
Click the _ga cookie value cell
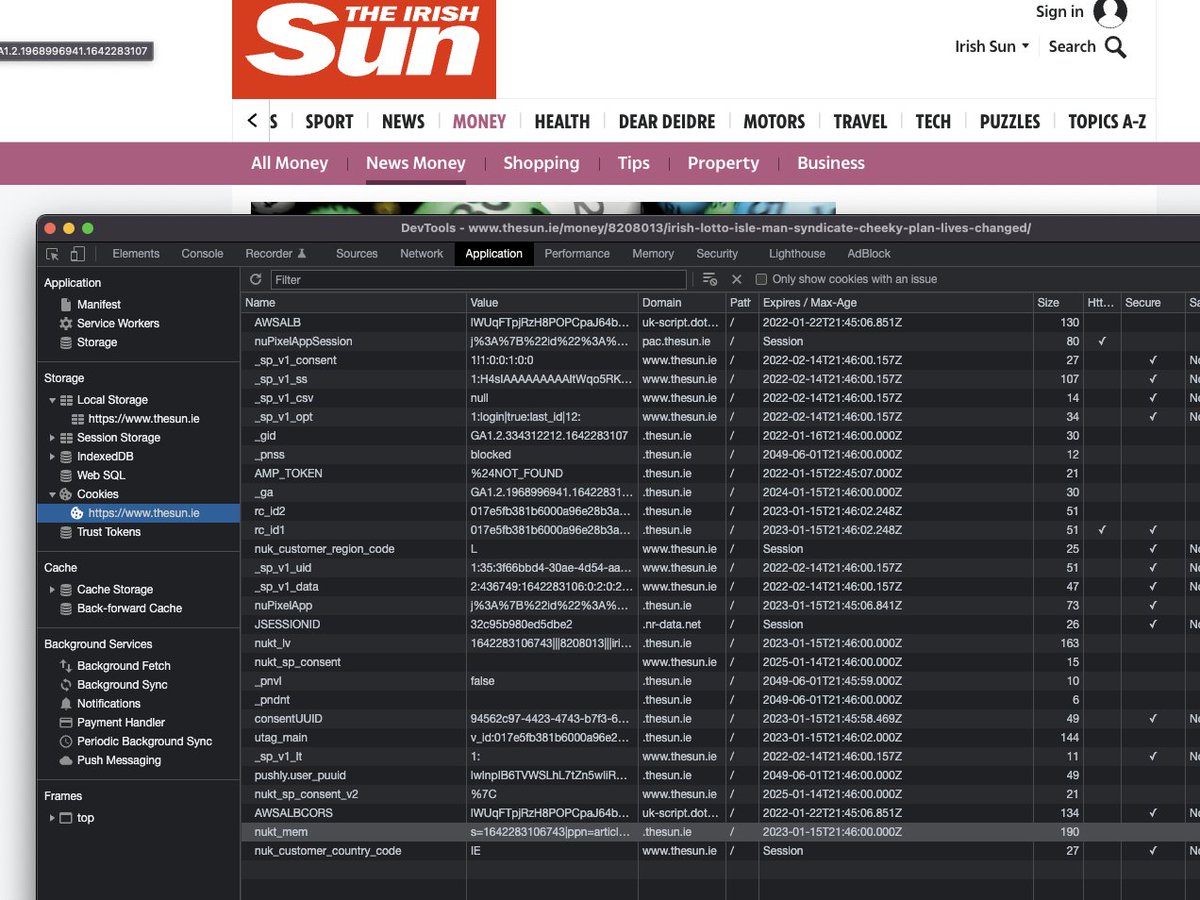click(552, 492)
